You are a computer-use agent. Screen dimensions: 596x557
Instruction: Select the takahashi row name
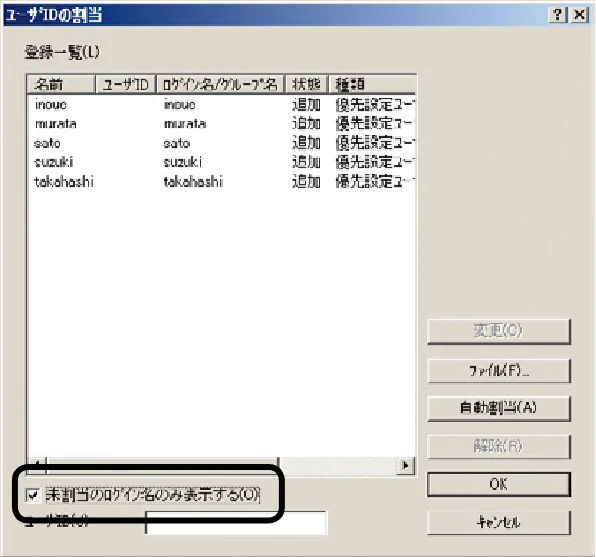63,182
